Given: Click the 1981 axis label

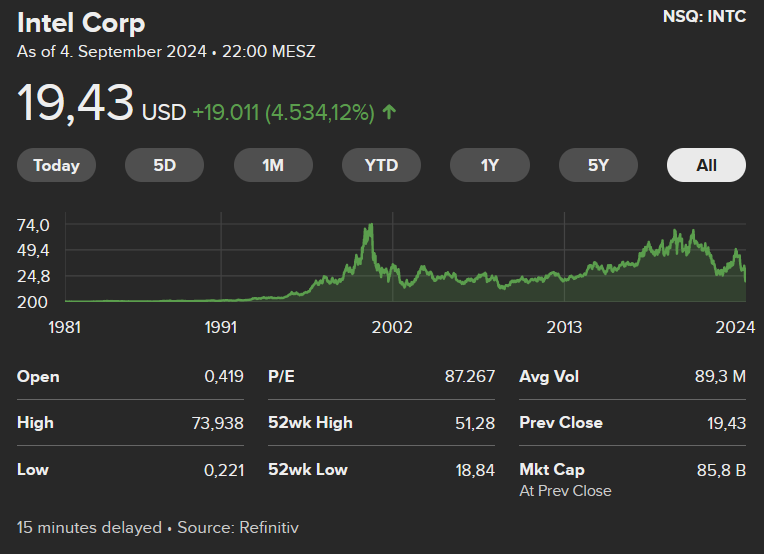Looking at the screenshot, I should pos(64,327).
